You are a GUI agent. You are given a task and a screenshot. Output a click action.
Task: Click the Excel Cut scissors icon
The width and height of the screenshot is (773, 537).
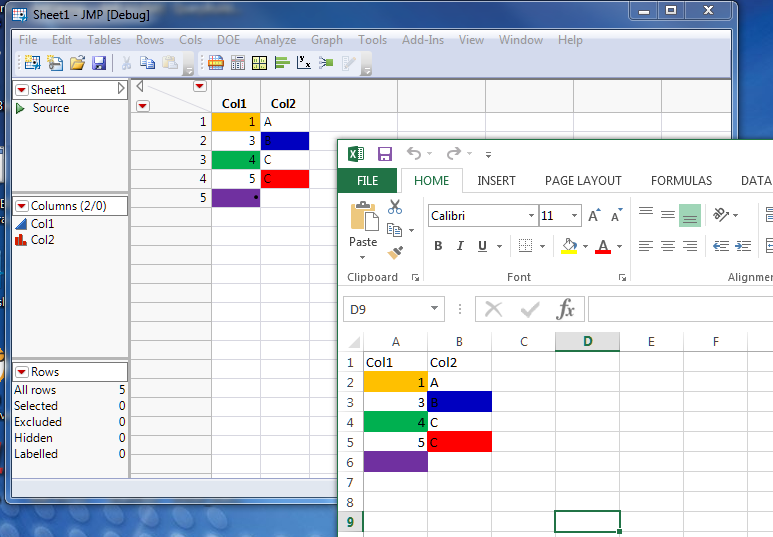(x=394, y=207)
